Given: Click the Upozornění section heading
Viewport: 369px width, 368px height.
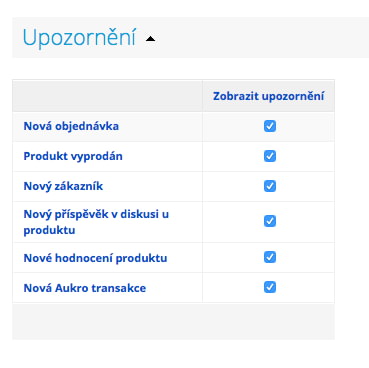Looking at the screenshot, I should click(79, 38).
